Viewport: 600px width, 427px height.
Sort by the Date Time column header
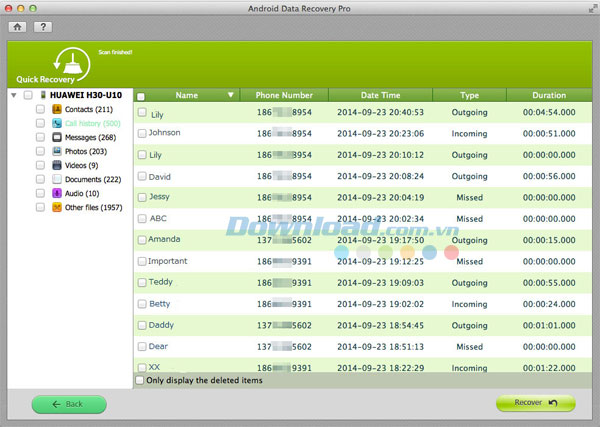coord(379,96)
